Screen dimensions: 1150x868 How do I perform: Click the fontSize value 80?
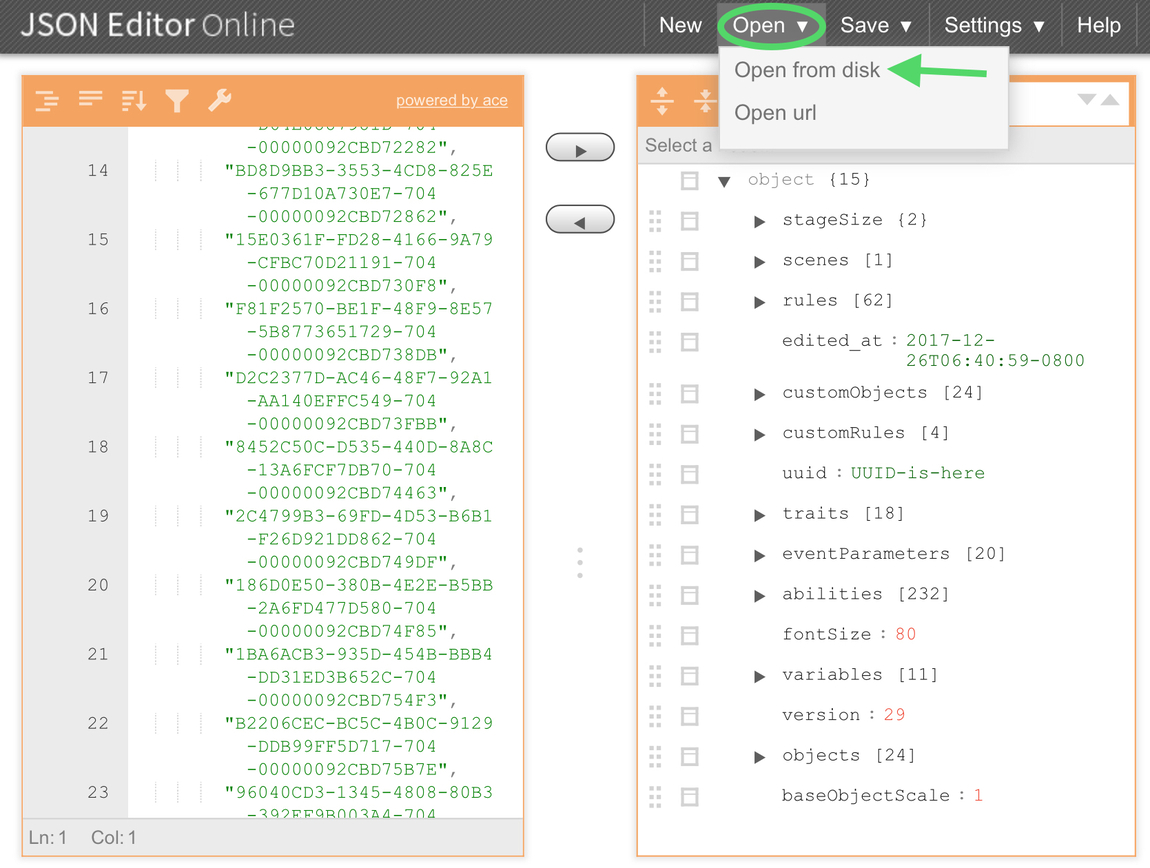pos(905,635)
